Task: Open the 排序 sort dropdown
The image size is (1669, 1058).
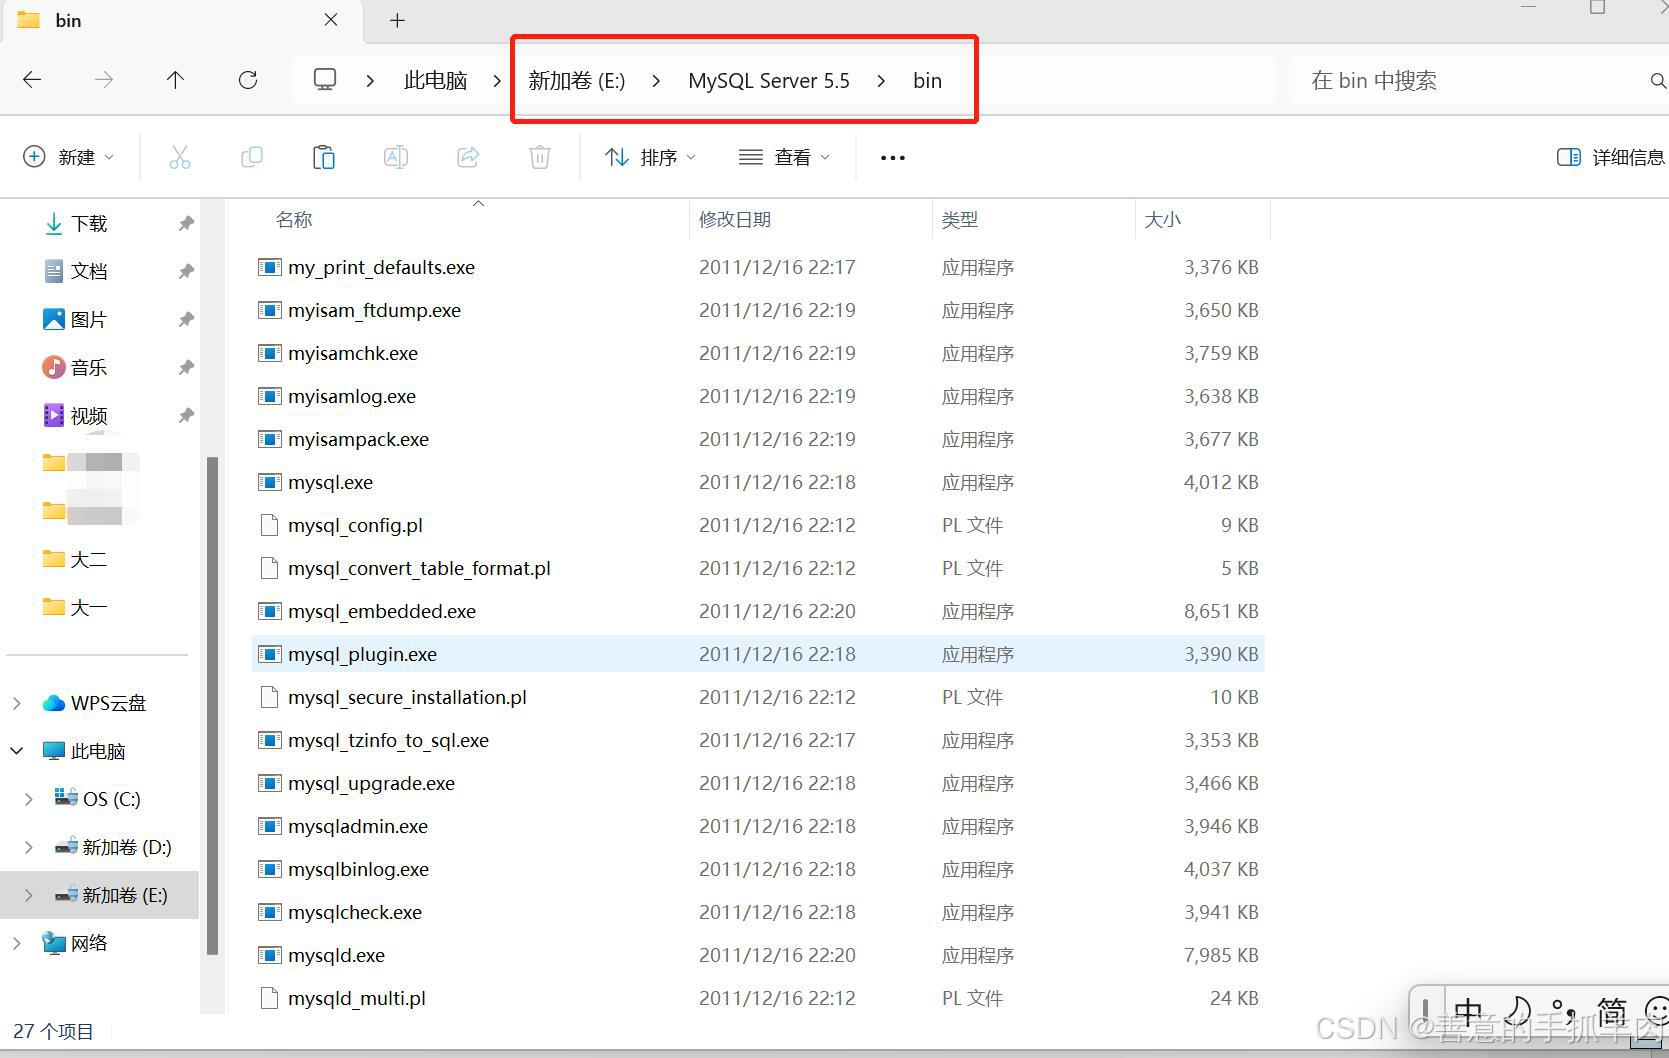Action: pos(650,157)
